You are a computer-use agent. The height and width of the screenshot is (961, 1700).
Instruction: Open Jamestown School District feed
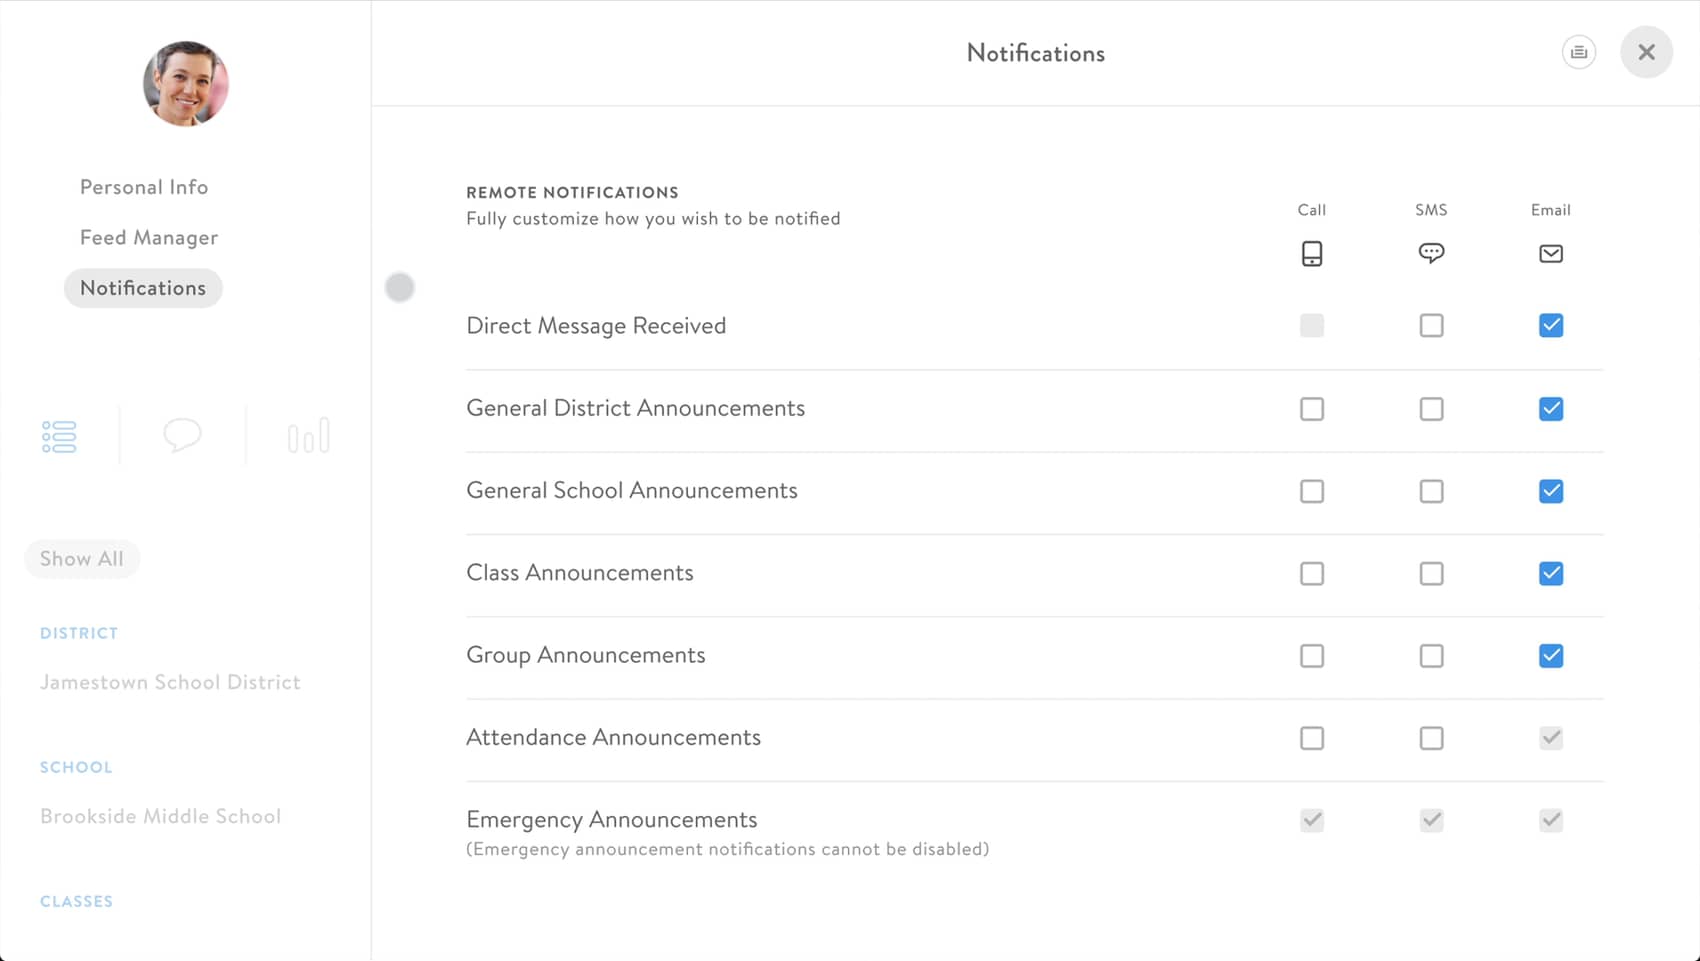pyautogui.click(x=170, y=682)
